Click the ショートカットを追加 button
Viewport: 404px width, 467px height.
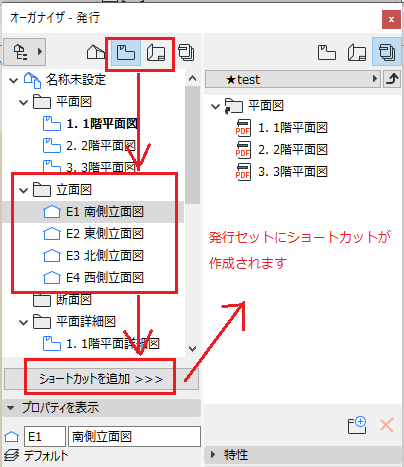pos(101,379)
